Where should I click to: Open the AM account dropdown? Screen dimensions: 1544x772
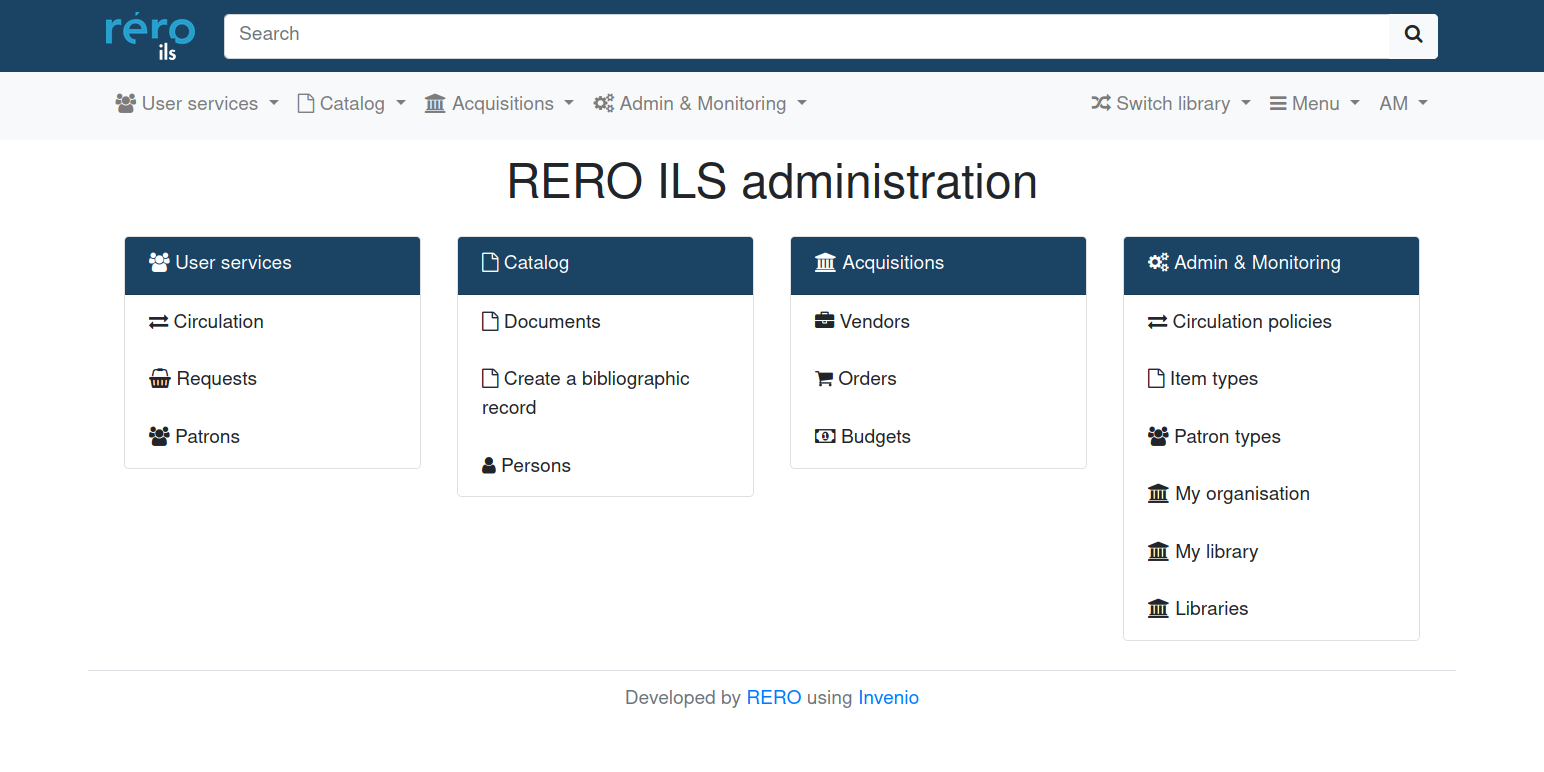1402,103
